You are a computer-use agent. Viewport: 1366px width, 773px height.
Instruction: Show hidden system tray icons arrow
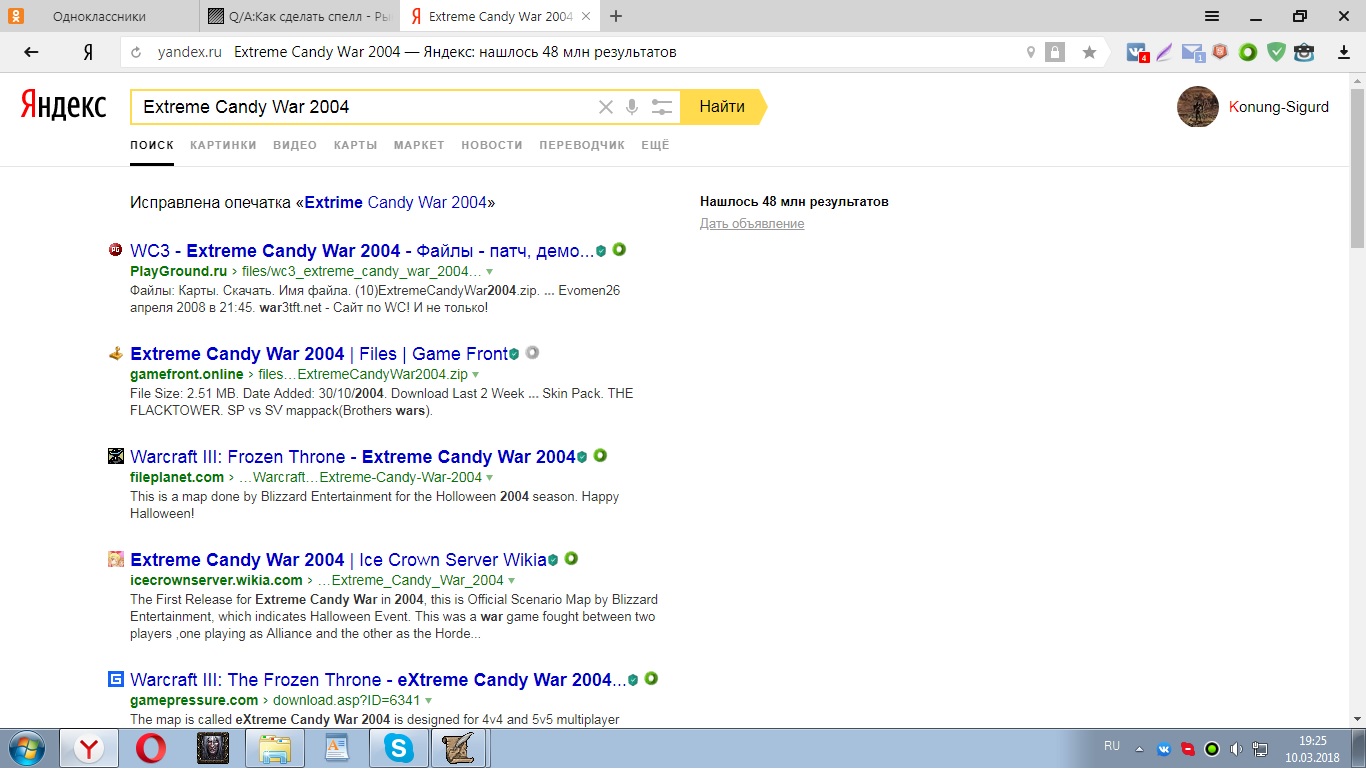click(x=1139, y=748)
